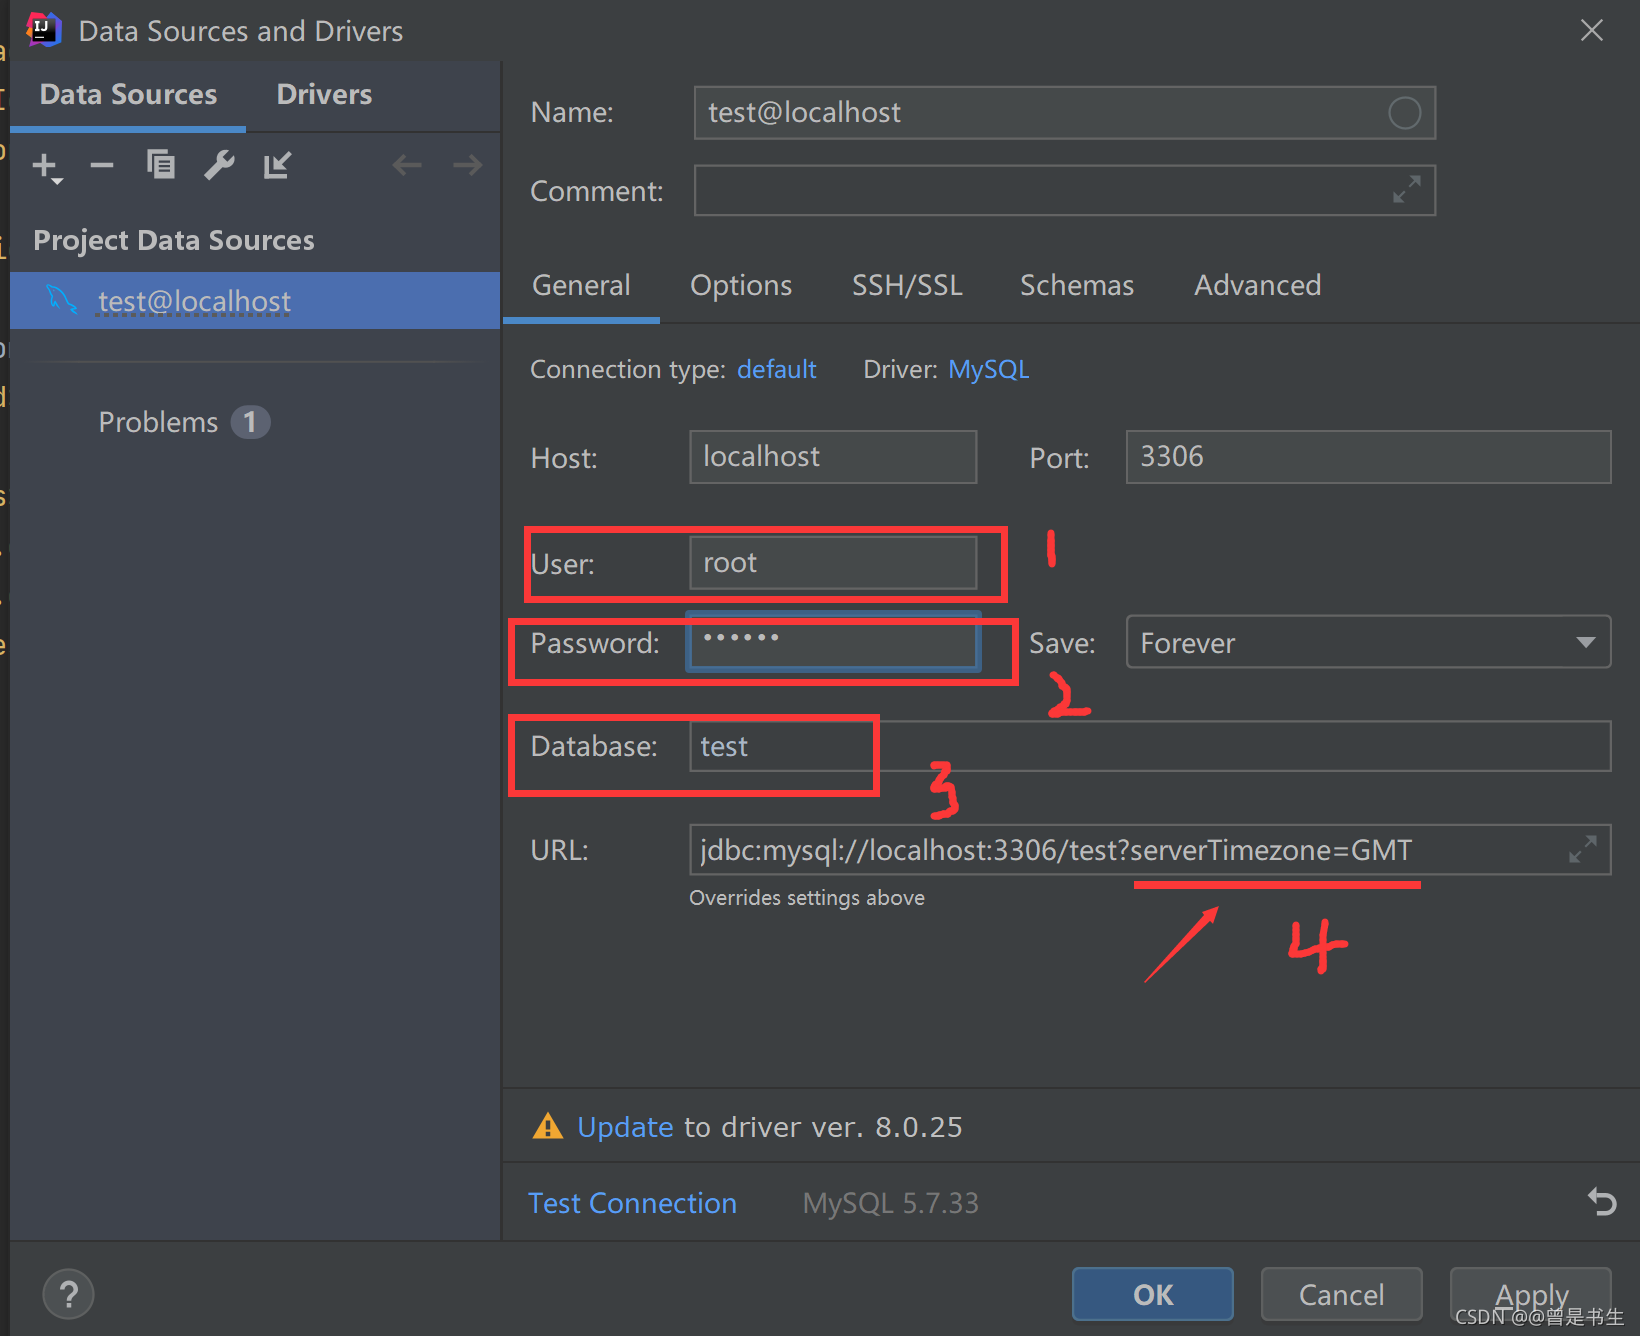Open help via the question mark button

[68, 1294]
